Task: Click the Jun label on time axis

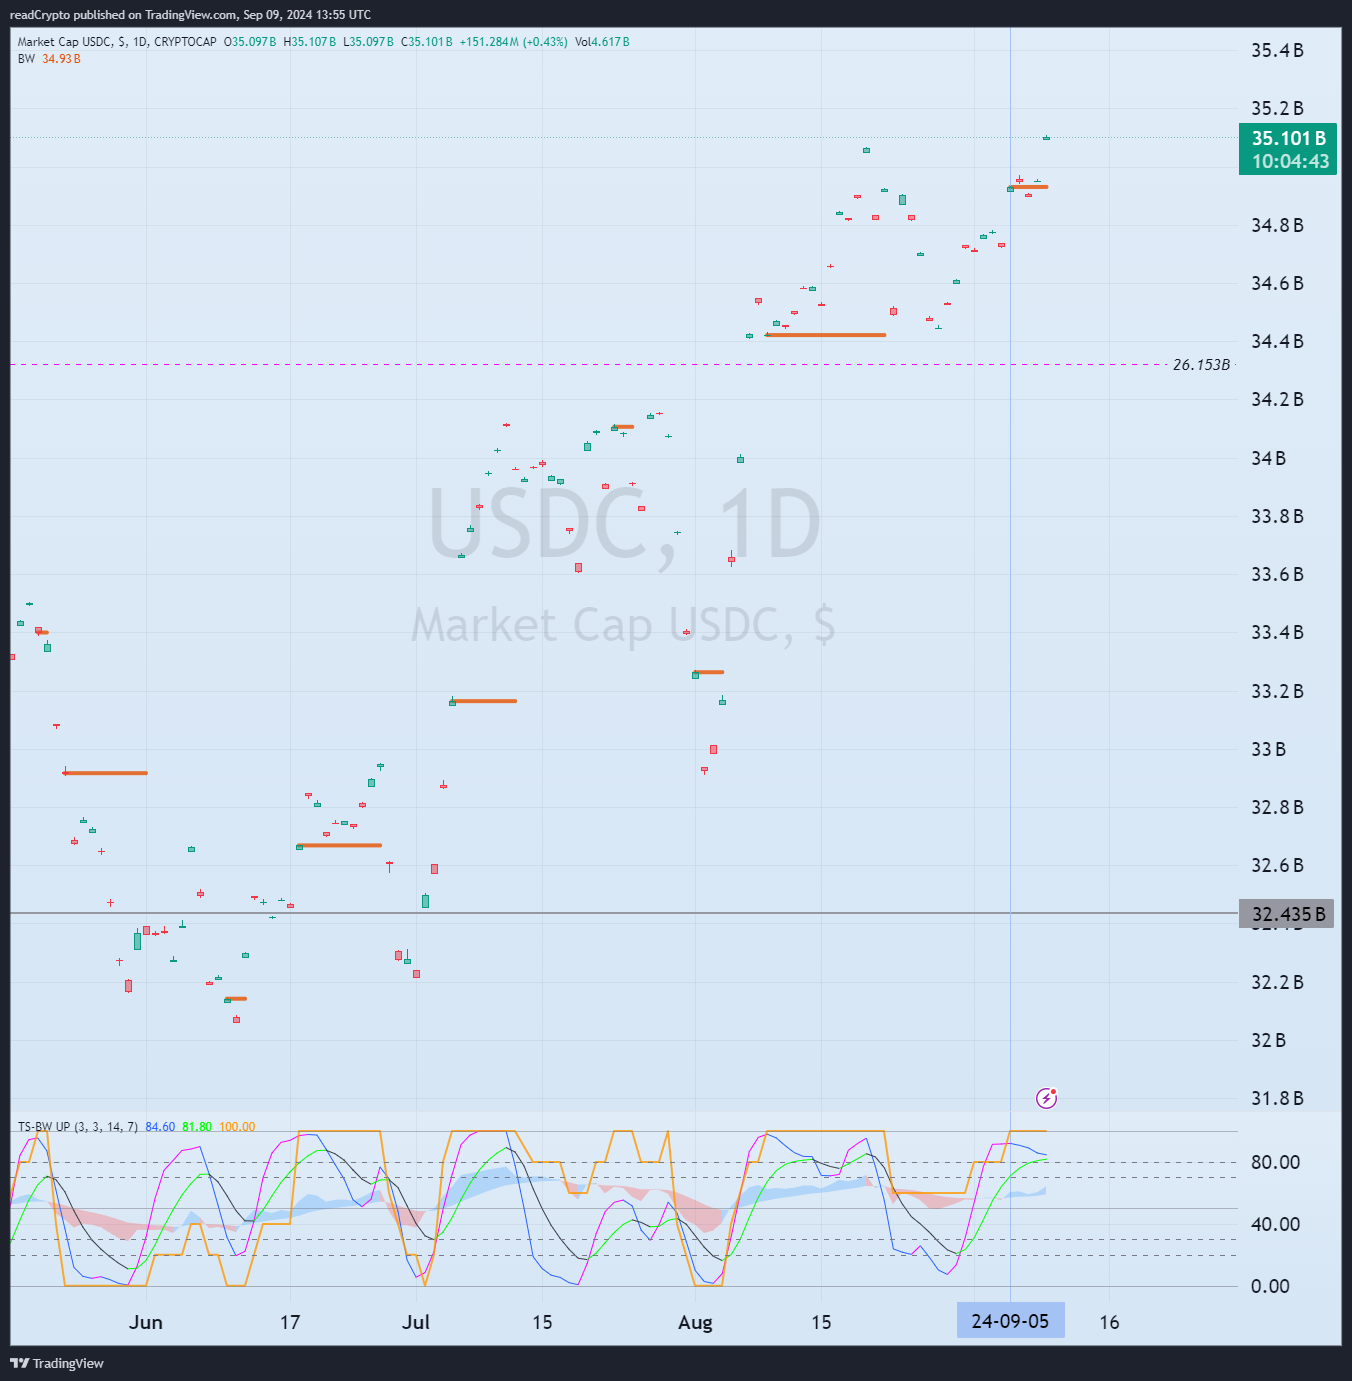Action: pyautogui.click(x=146, y=1322)
